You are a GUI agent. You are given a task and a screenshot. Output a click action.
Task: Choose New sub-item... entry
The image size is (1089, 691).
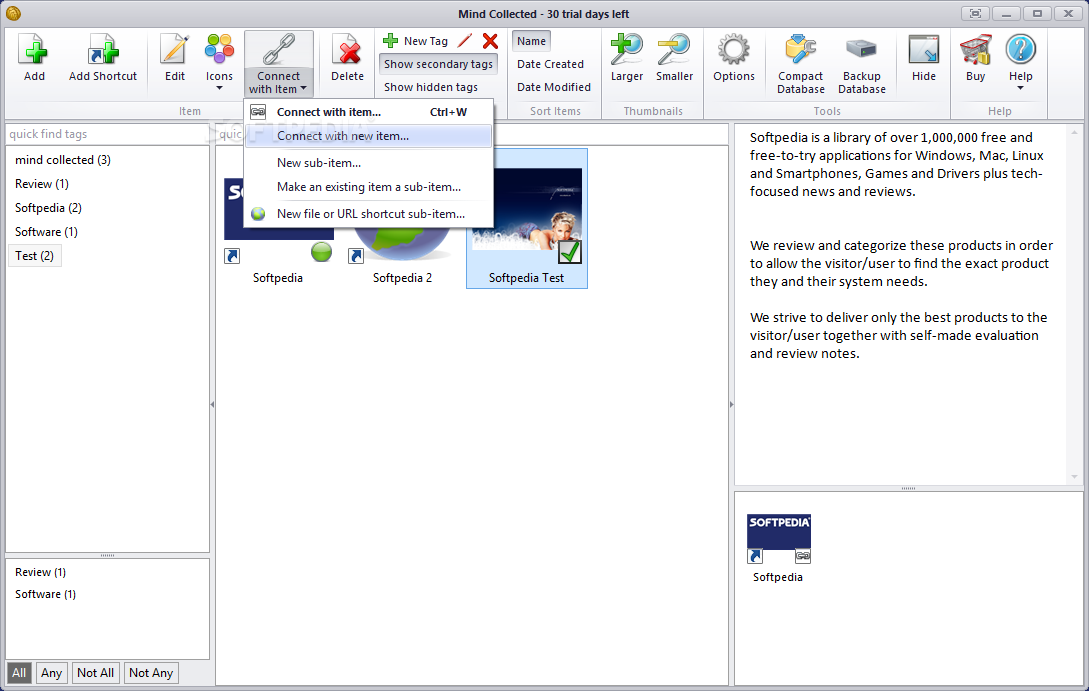pyautogui.click(x=369, y=163)
